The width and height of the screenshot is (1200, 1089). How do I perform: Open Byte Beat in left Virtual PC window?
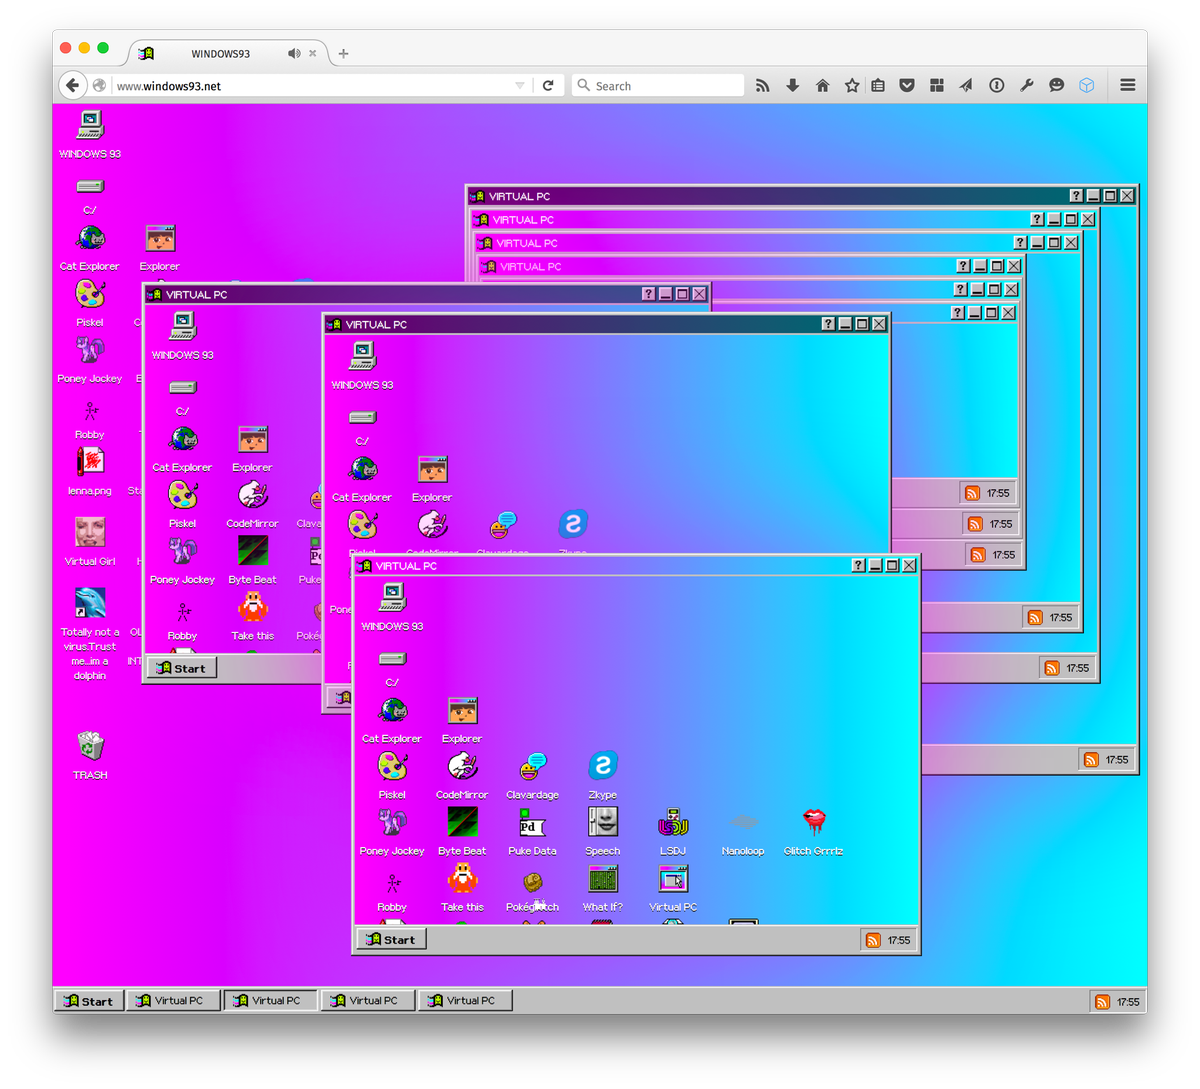pos(252,551)
